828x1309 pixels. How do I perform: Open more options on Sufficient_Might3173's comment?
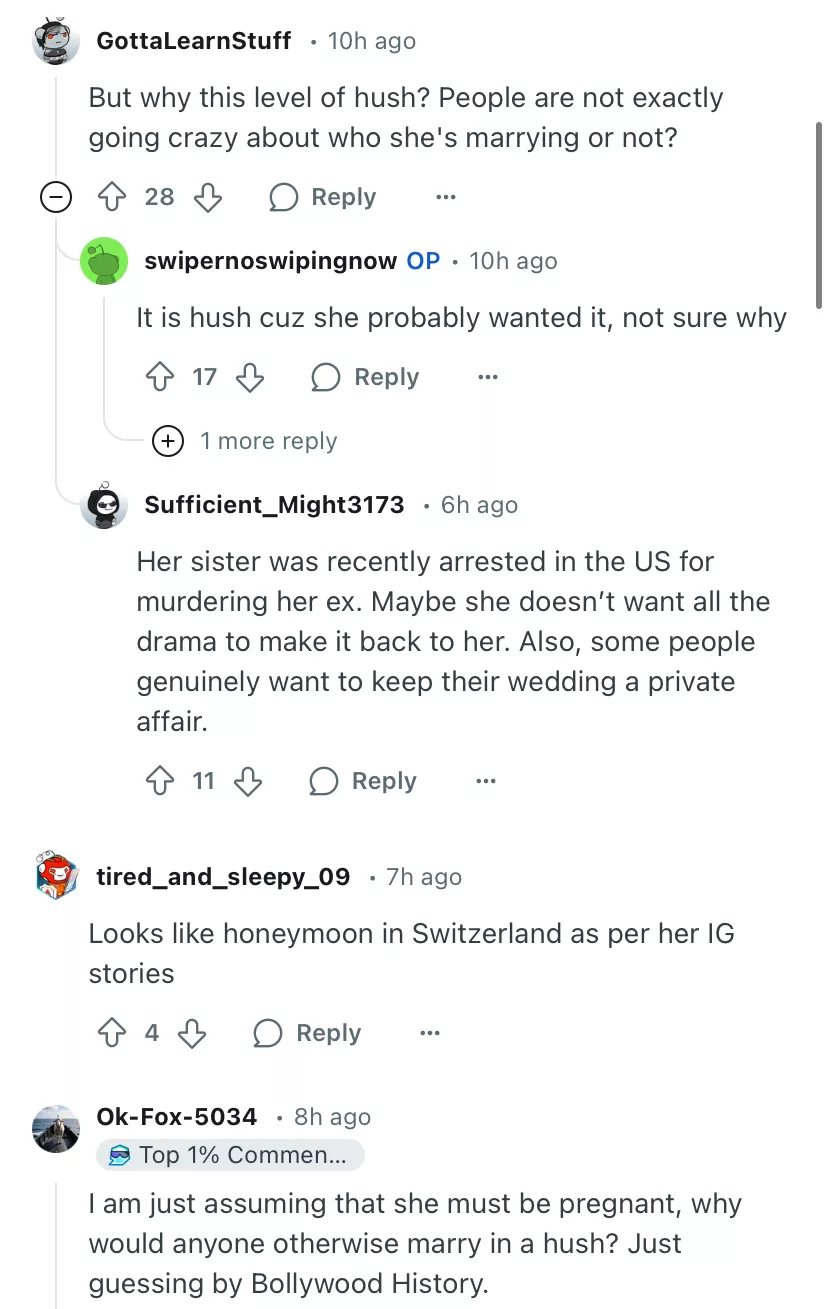[486, 781]
